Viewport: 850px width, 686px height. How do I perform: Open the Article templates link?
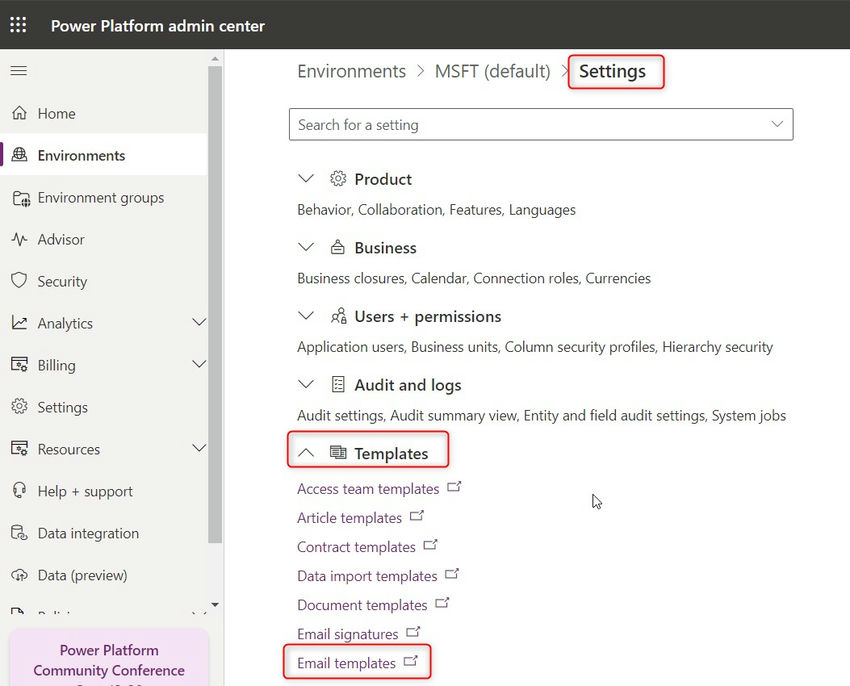(349, 518)
